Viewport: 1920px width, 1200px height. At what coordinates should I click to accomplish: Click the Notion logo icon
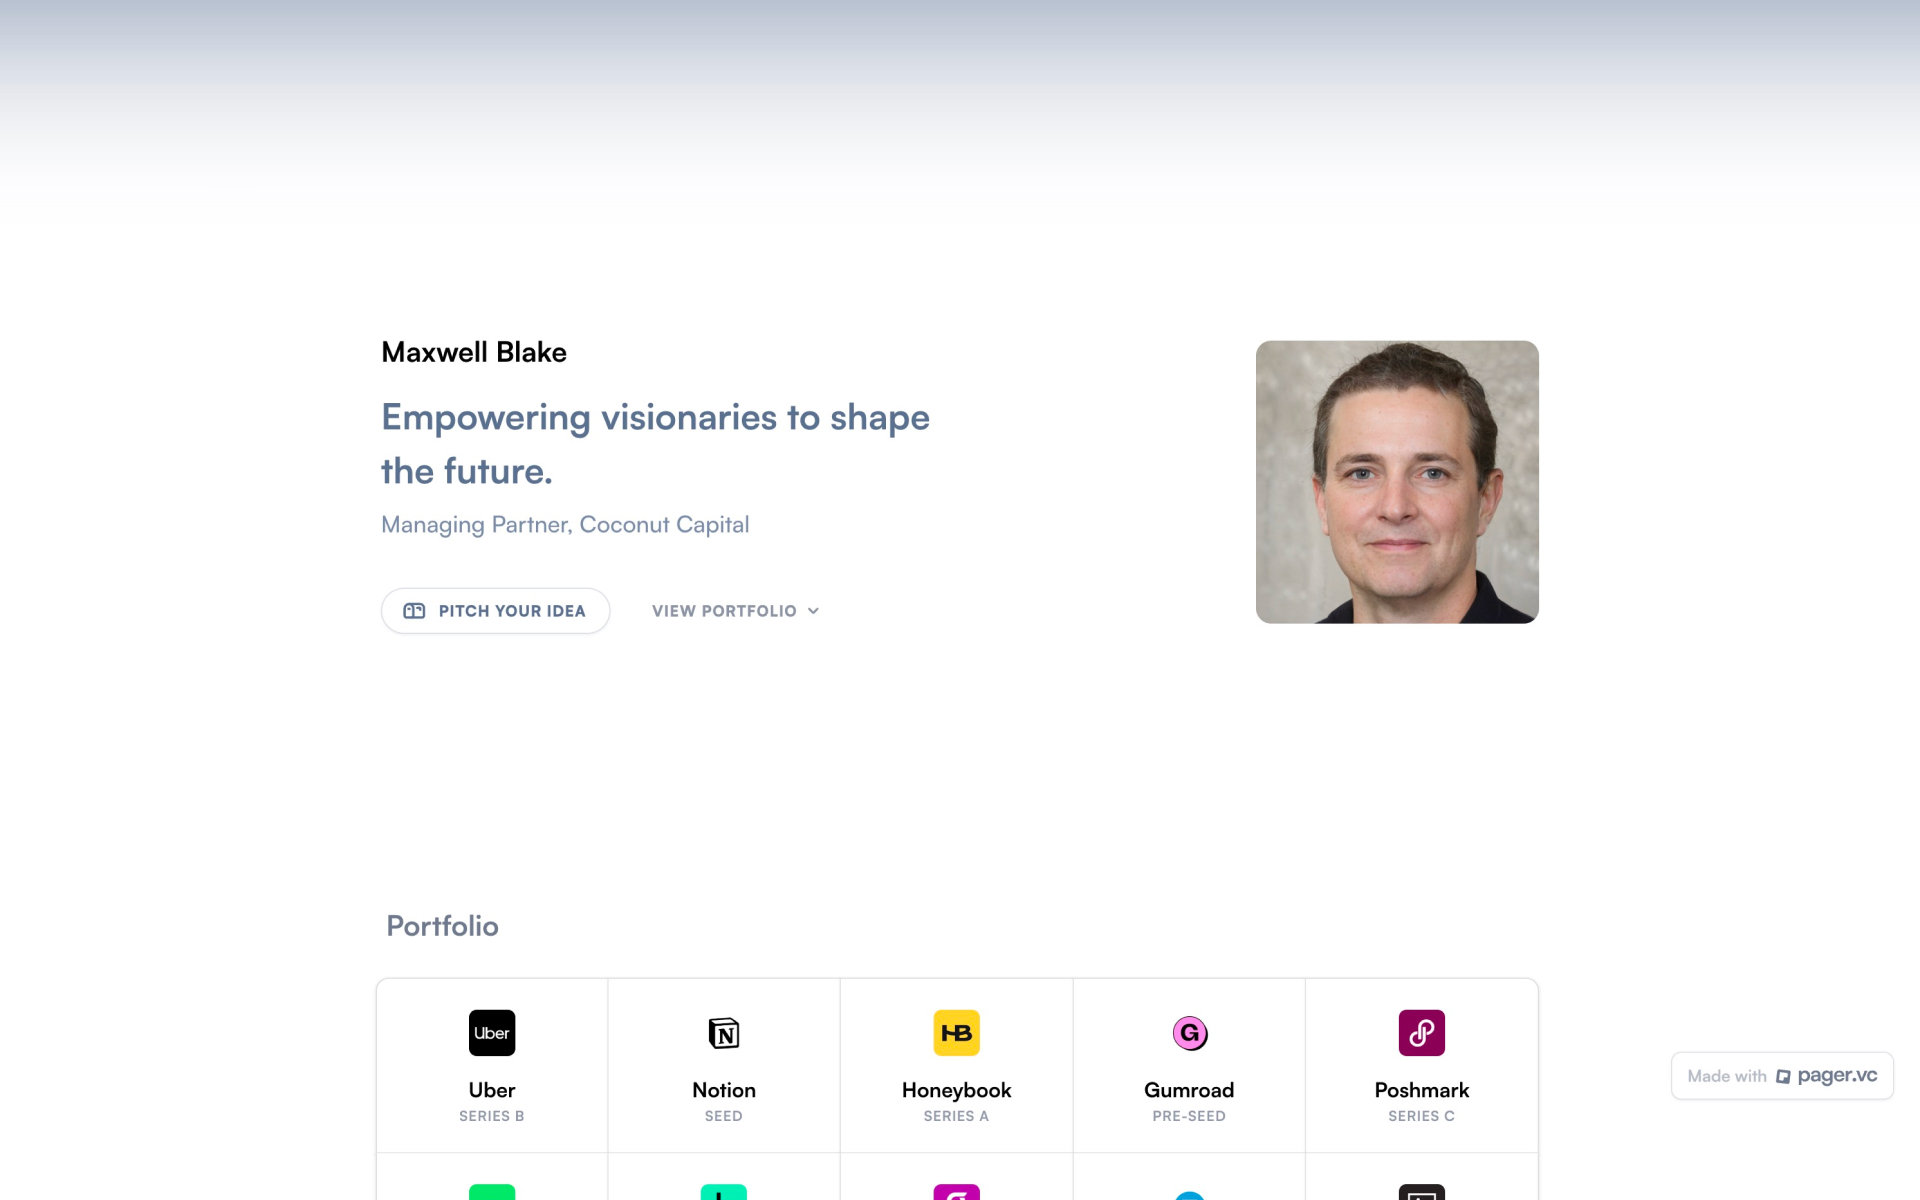(724, 1033)
